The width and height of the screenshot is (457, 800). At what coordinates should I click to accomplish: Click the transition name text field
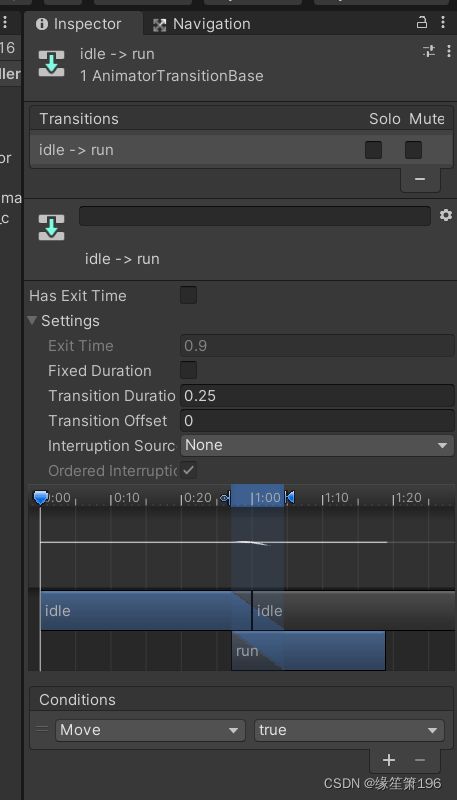(x=255, y=216)
